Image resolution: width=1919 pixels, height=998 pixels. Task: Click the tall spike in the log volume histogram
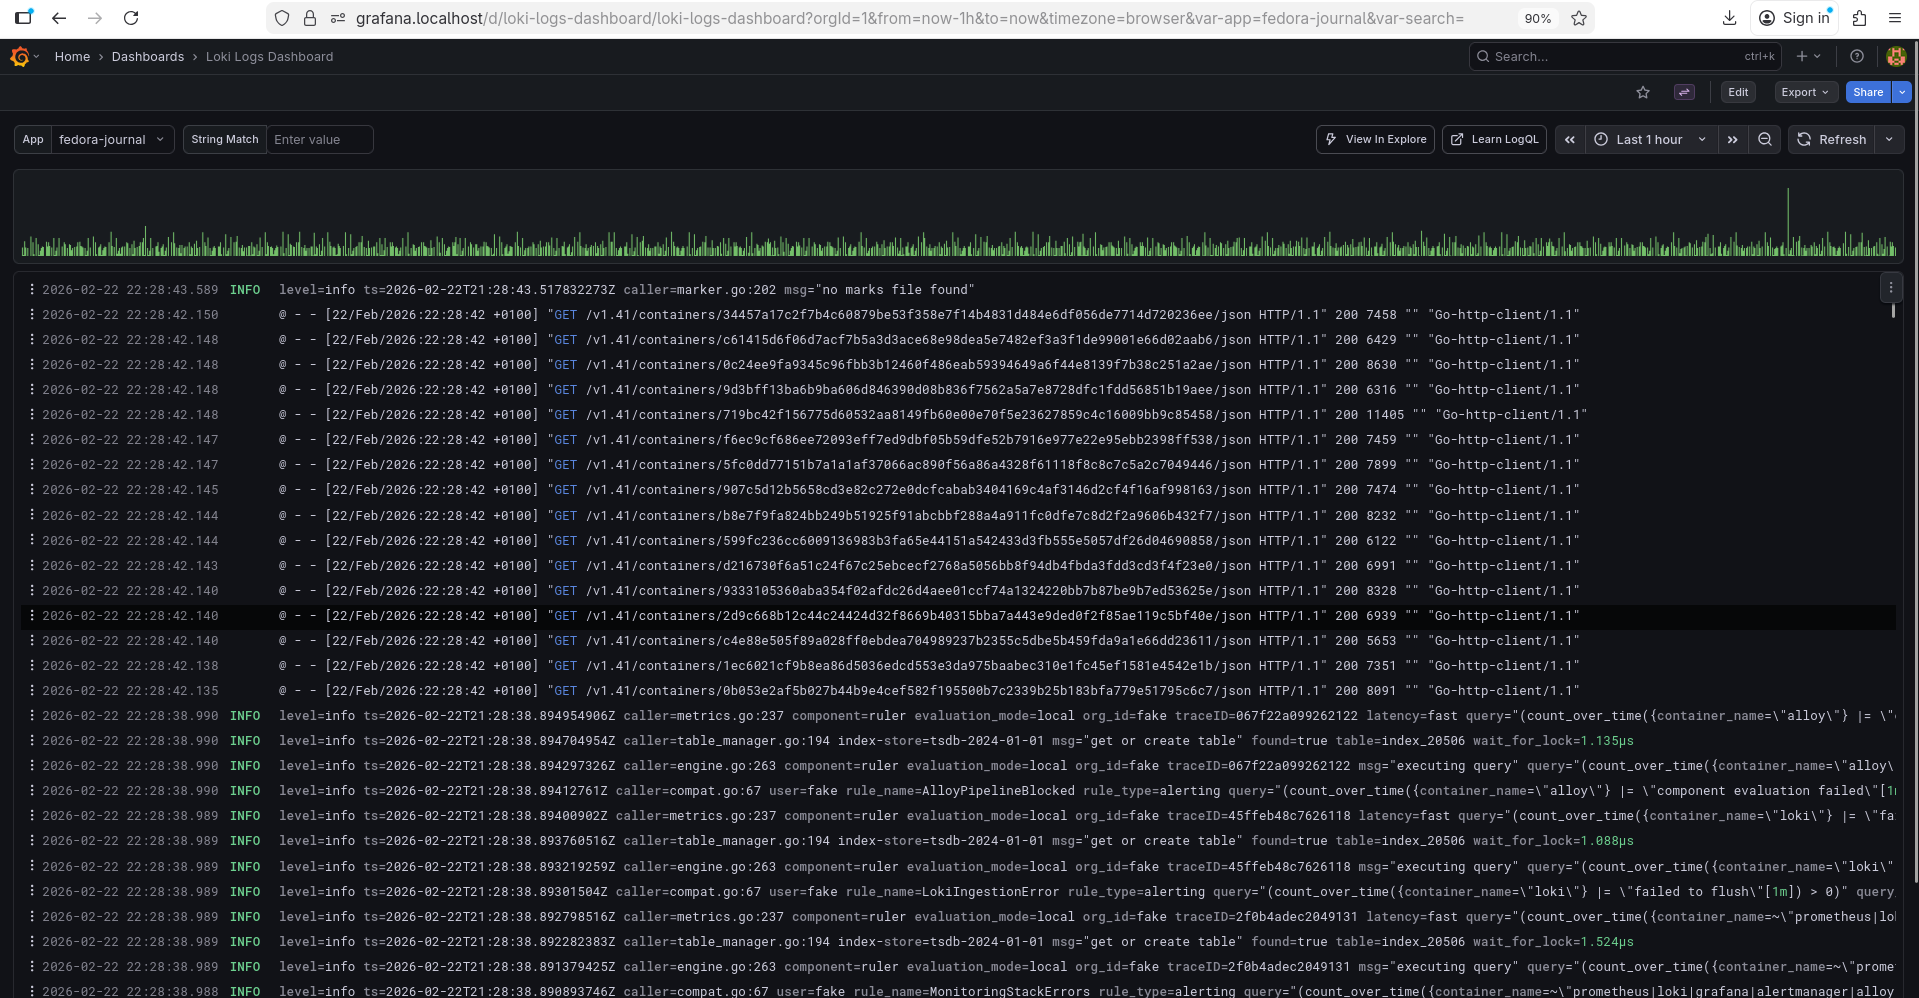pos(1788,220)
